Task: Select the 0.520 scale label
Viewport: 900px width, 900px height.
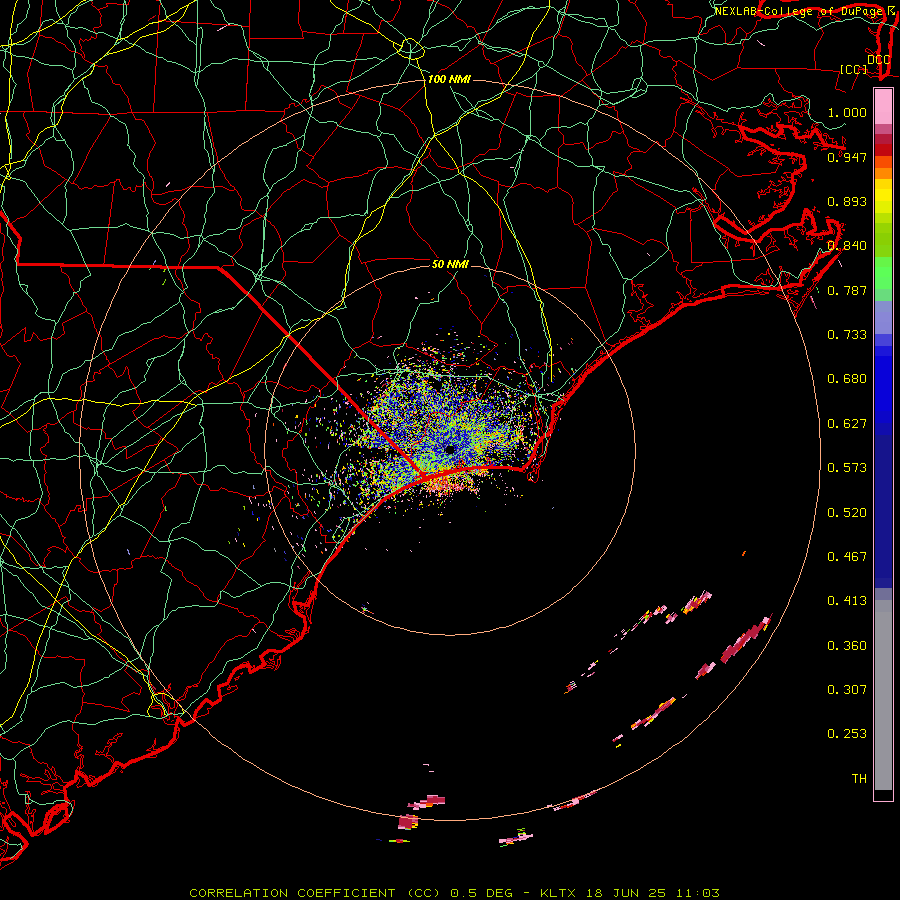Action: click(x=847, y=512)
